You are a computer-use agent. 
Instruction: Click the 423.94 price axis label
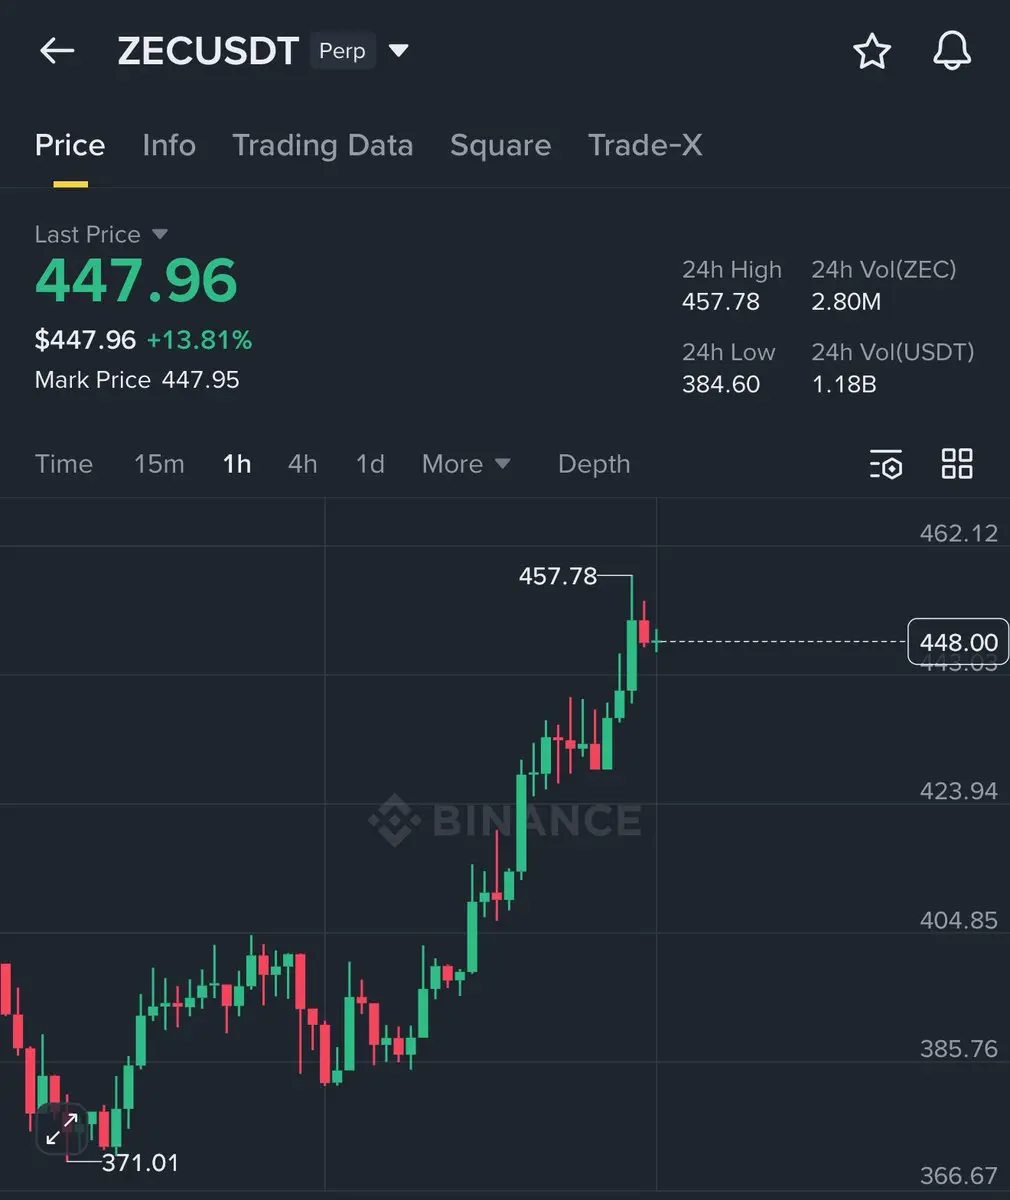click(958, 791)
